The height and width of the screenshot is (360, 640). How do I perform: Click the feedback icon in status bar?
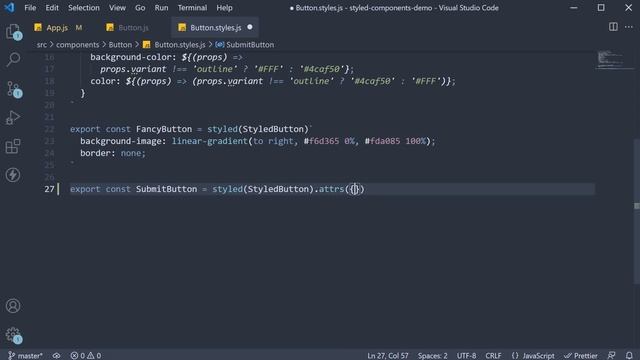[611, 356]
